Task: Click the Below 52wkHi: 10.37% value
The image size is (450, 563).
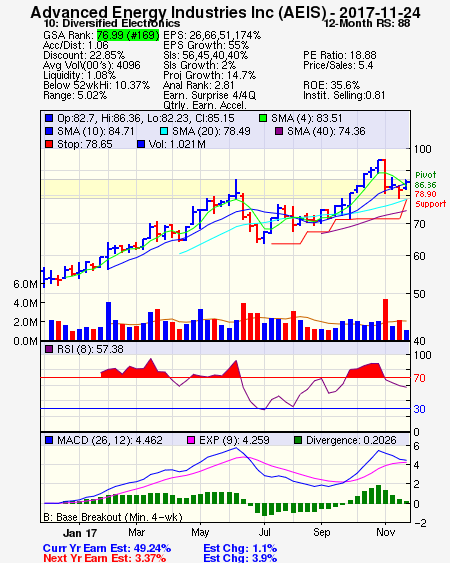Action: (97, 85)
